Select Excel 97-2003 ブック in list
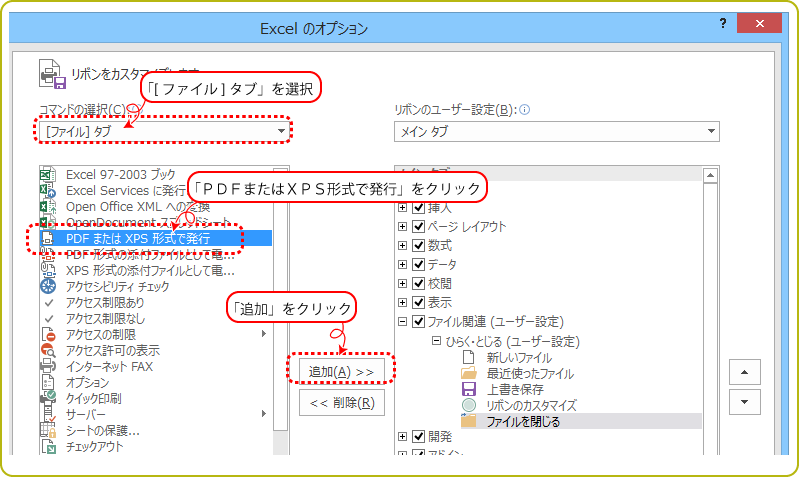 pos(120,175)
